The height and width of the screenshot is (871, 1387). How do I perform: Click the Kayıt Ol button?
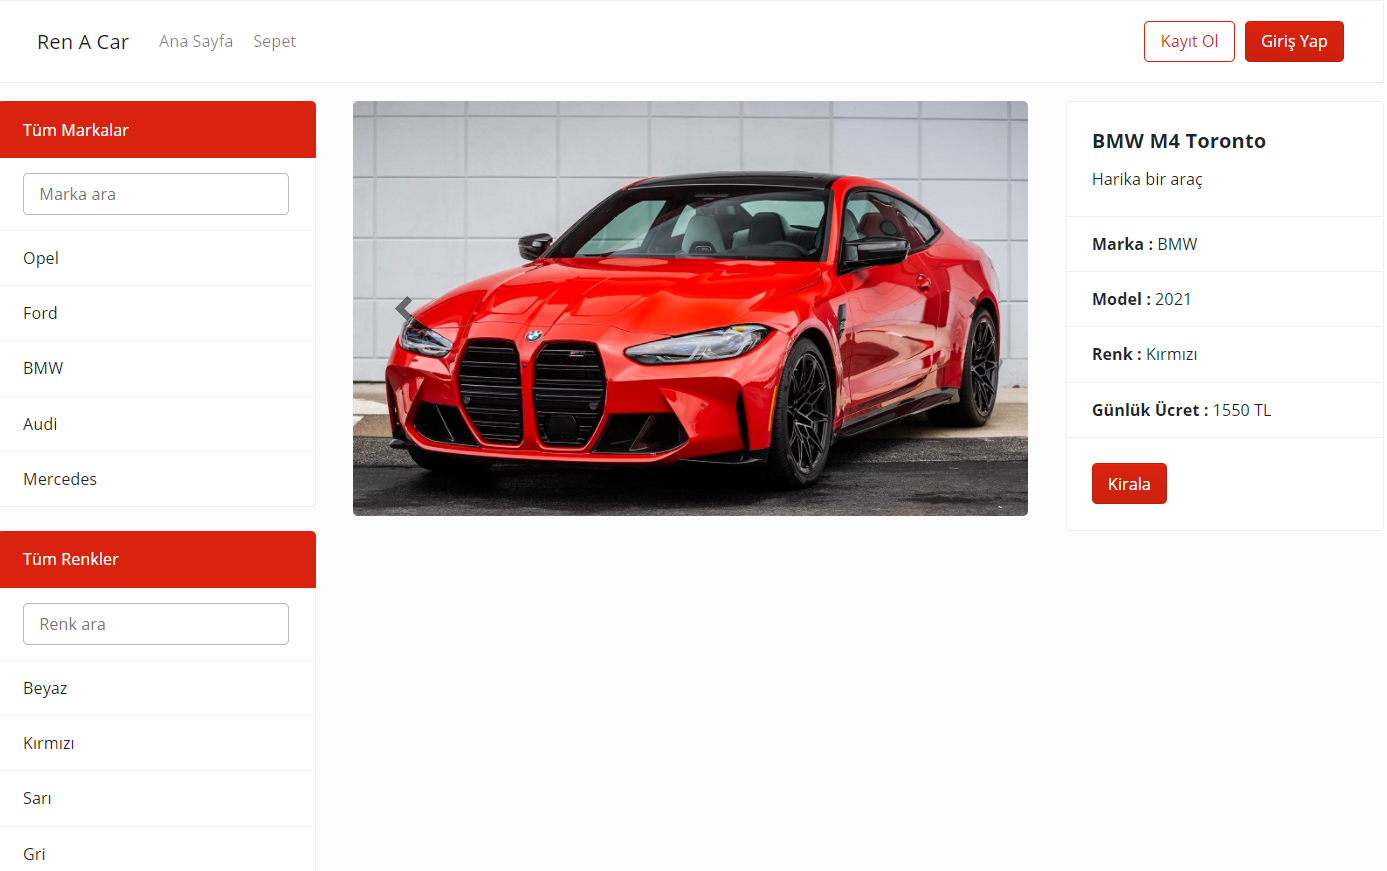coord(1189,41)
